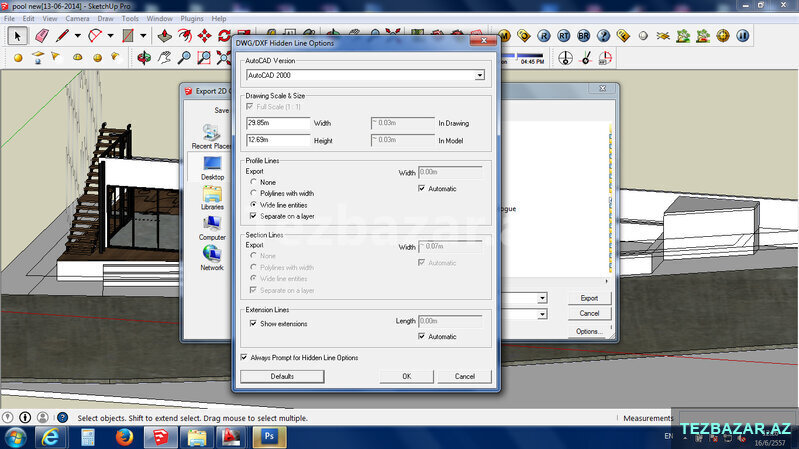Open upper dropdown beside Export button
799x449 pixels.
point(542,298)
